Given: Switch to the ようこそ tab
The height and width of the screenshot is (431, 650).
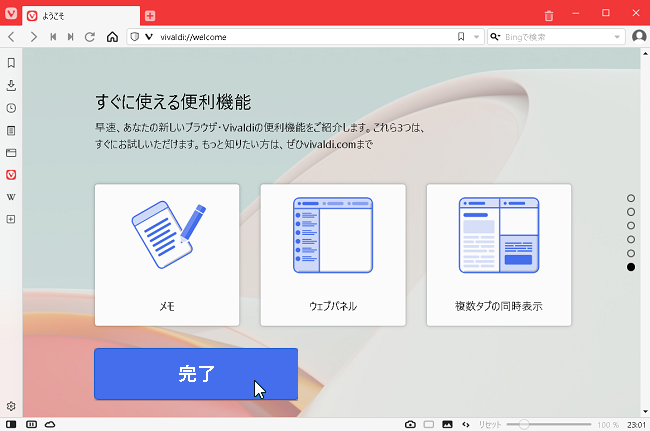Looking at the screenshot, I should pos(81,16).
